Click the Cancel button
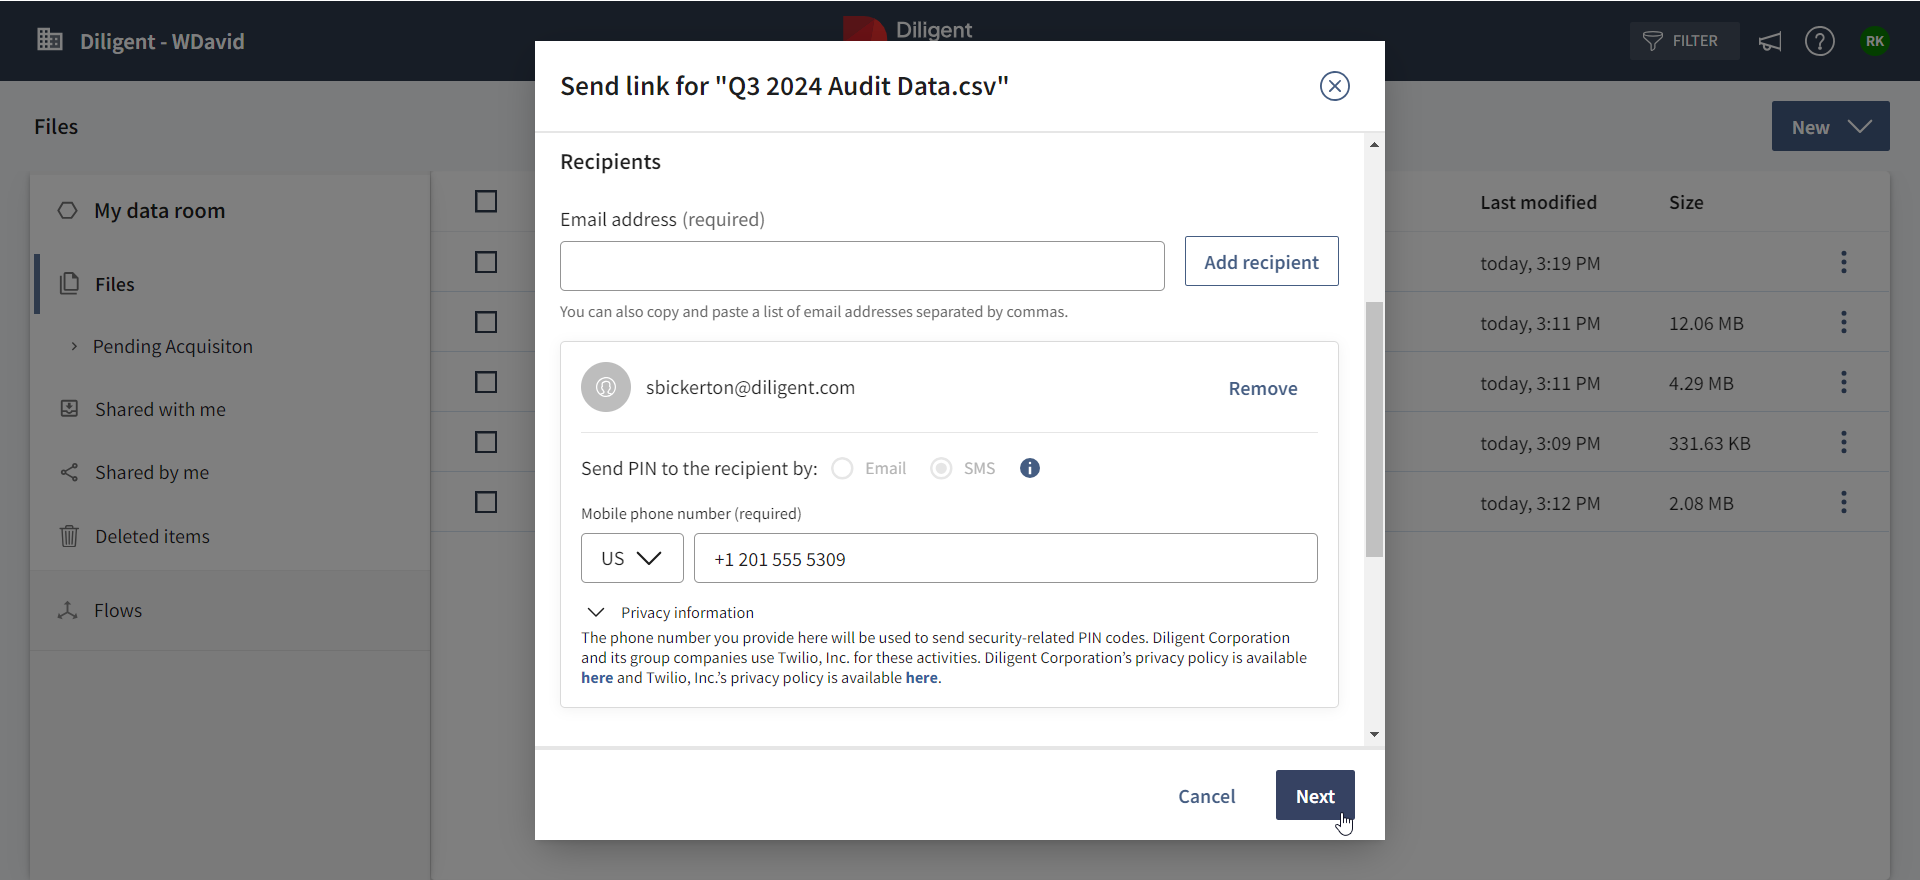The width and height of the screenshot is (1920, 880). 1206,796
